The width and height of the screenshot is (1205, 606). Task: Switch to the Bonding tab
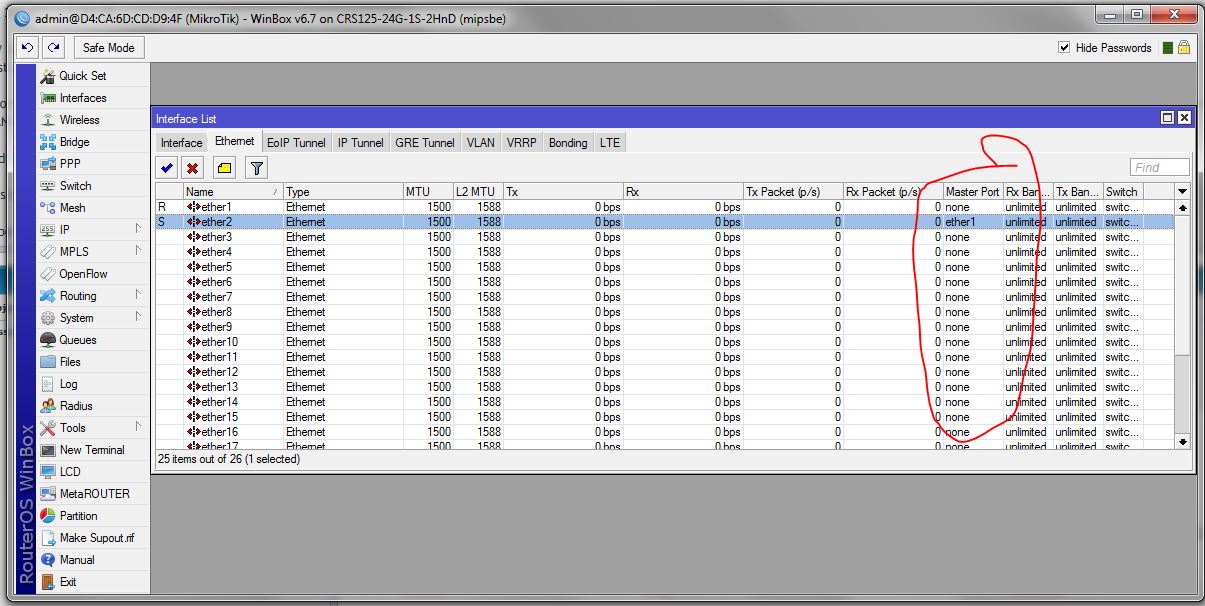click(568, 143)
